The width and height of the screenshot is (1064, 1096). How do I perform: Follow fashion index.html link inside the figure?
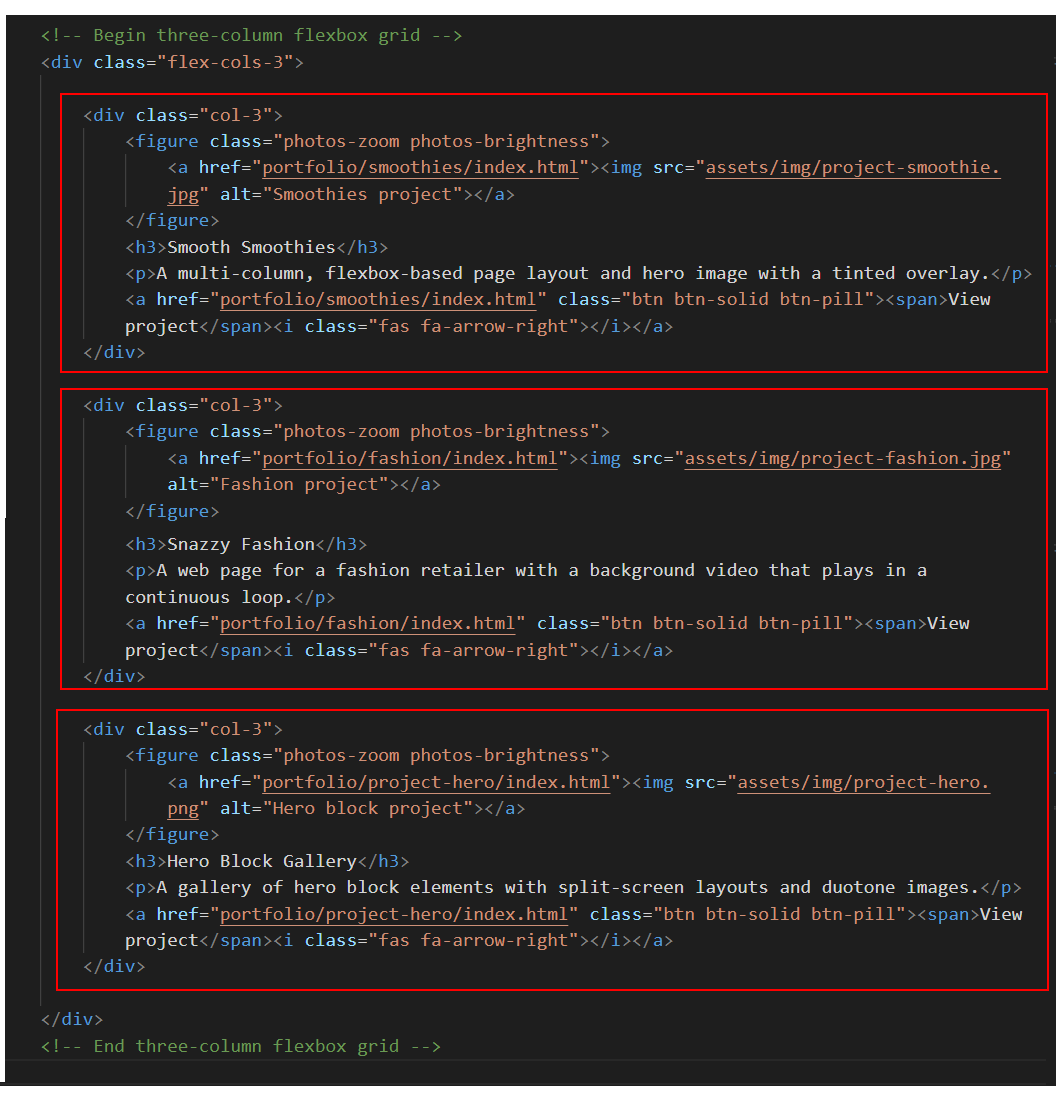tap(409, 458)
